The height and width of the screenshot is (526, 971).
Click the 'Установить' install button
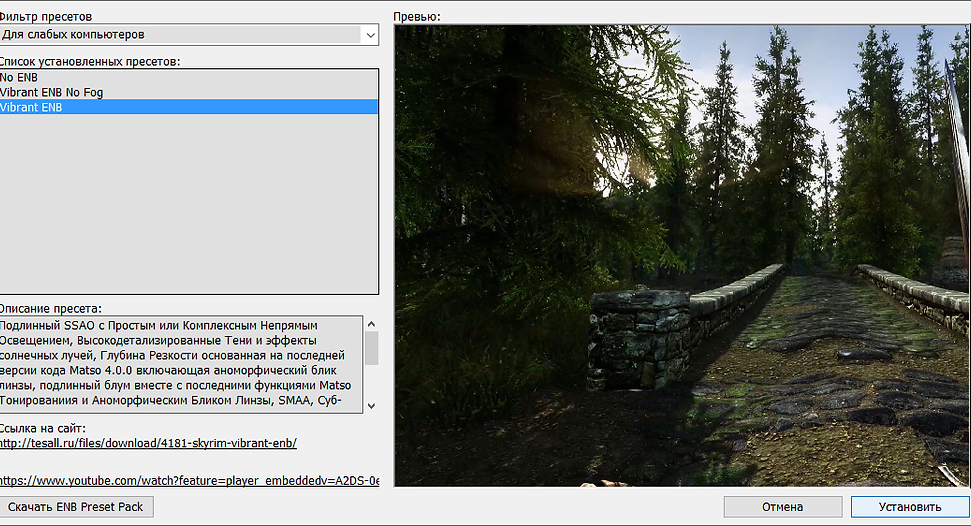(x=910, y=507)
